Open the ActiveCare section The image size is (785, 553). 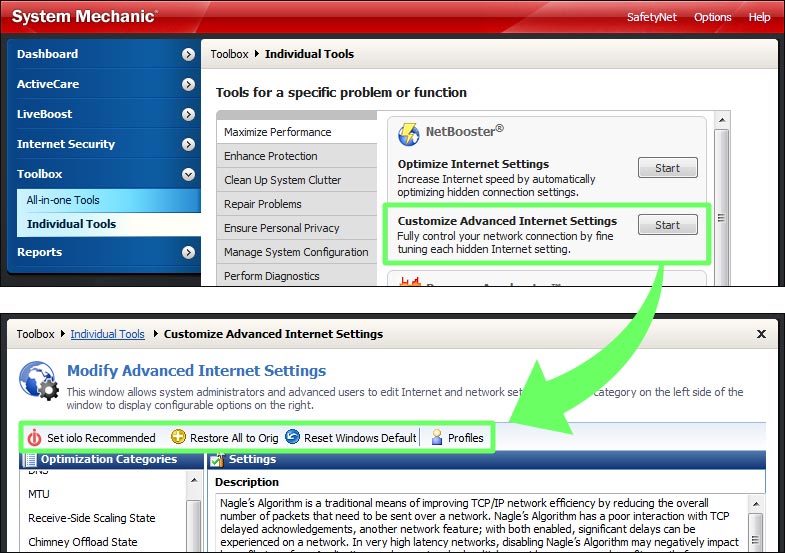pyautogui.click(x=48, y=84)
